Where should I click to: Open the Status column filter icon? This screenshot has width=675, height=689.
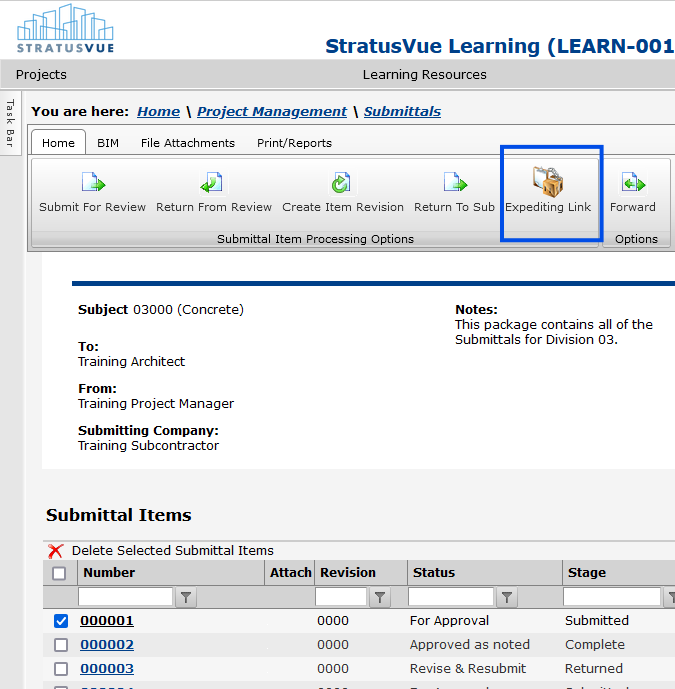[507, 597]
